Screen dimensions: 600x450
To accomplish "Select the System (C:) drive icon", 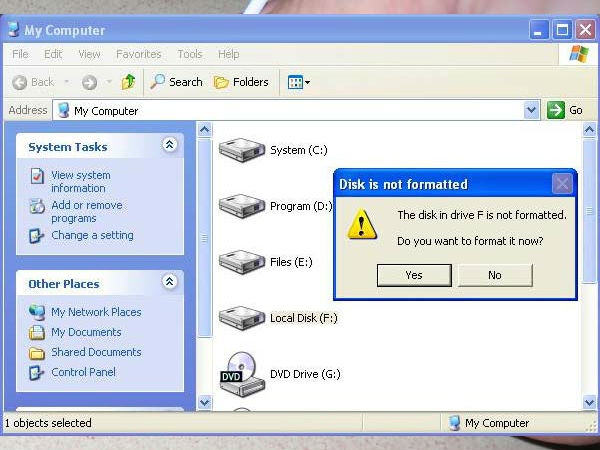I will tap(242, 150).
